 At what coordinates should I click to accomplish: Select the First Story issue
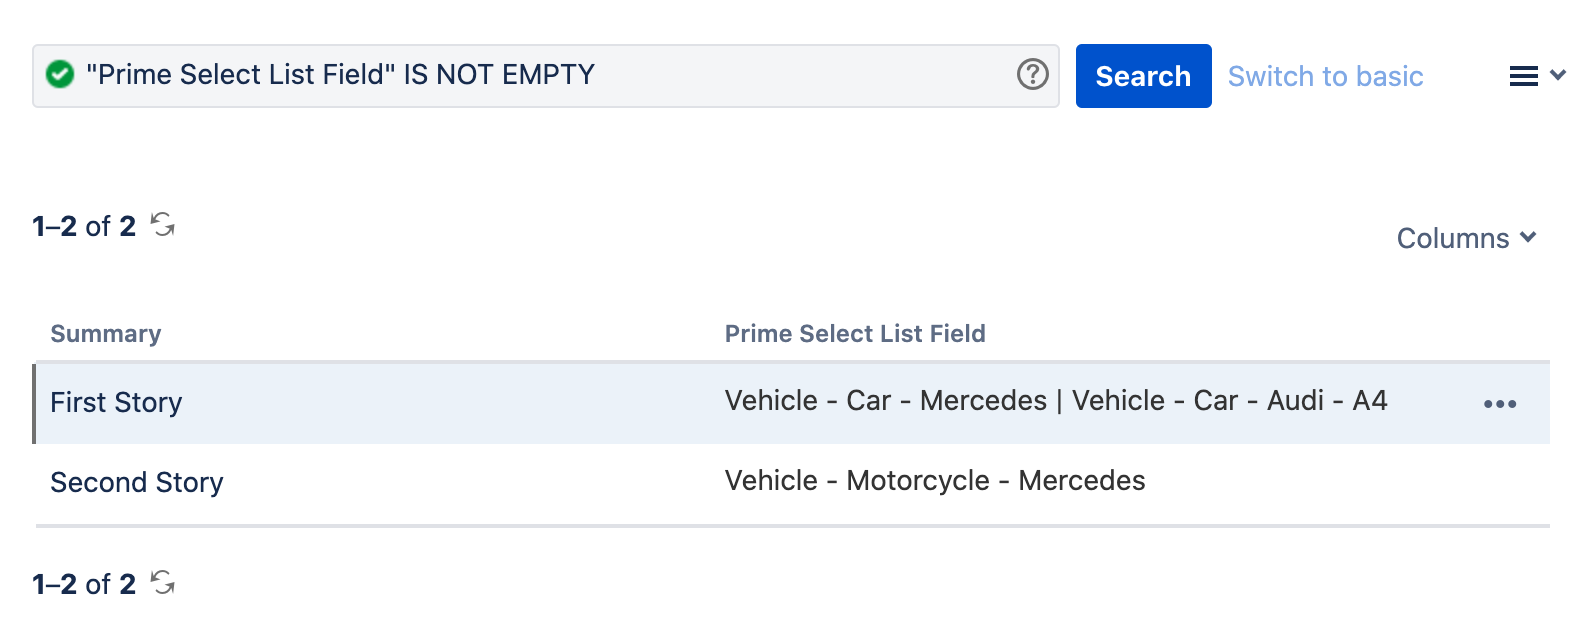click(x=116, y=403)
